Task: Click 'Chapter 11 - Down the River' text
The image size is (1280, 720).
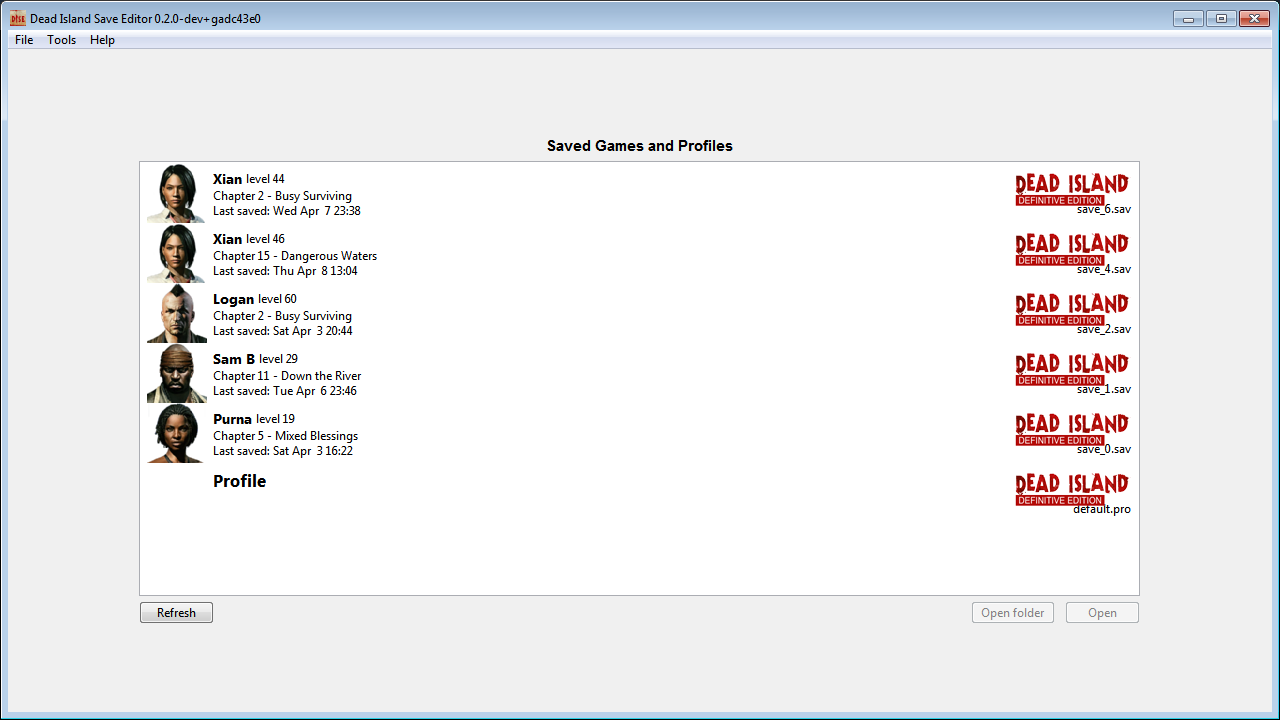Action: click(287, 376)
